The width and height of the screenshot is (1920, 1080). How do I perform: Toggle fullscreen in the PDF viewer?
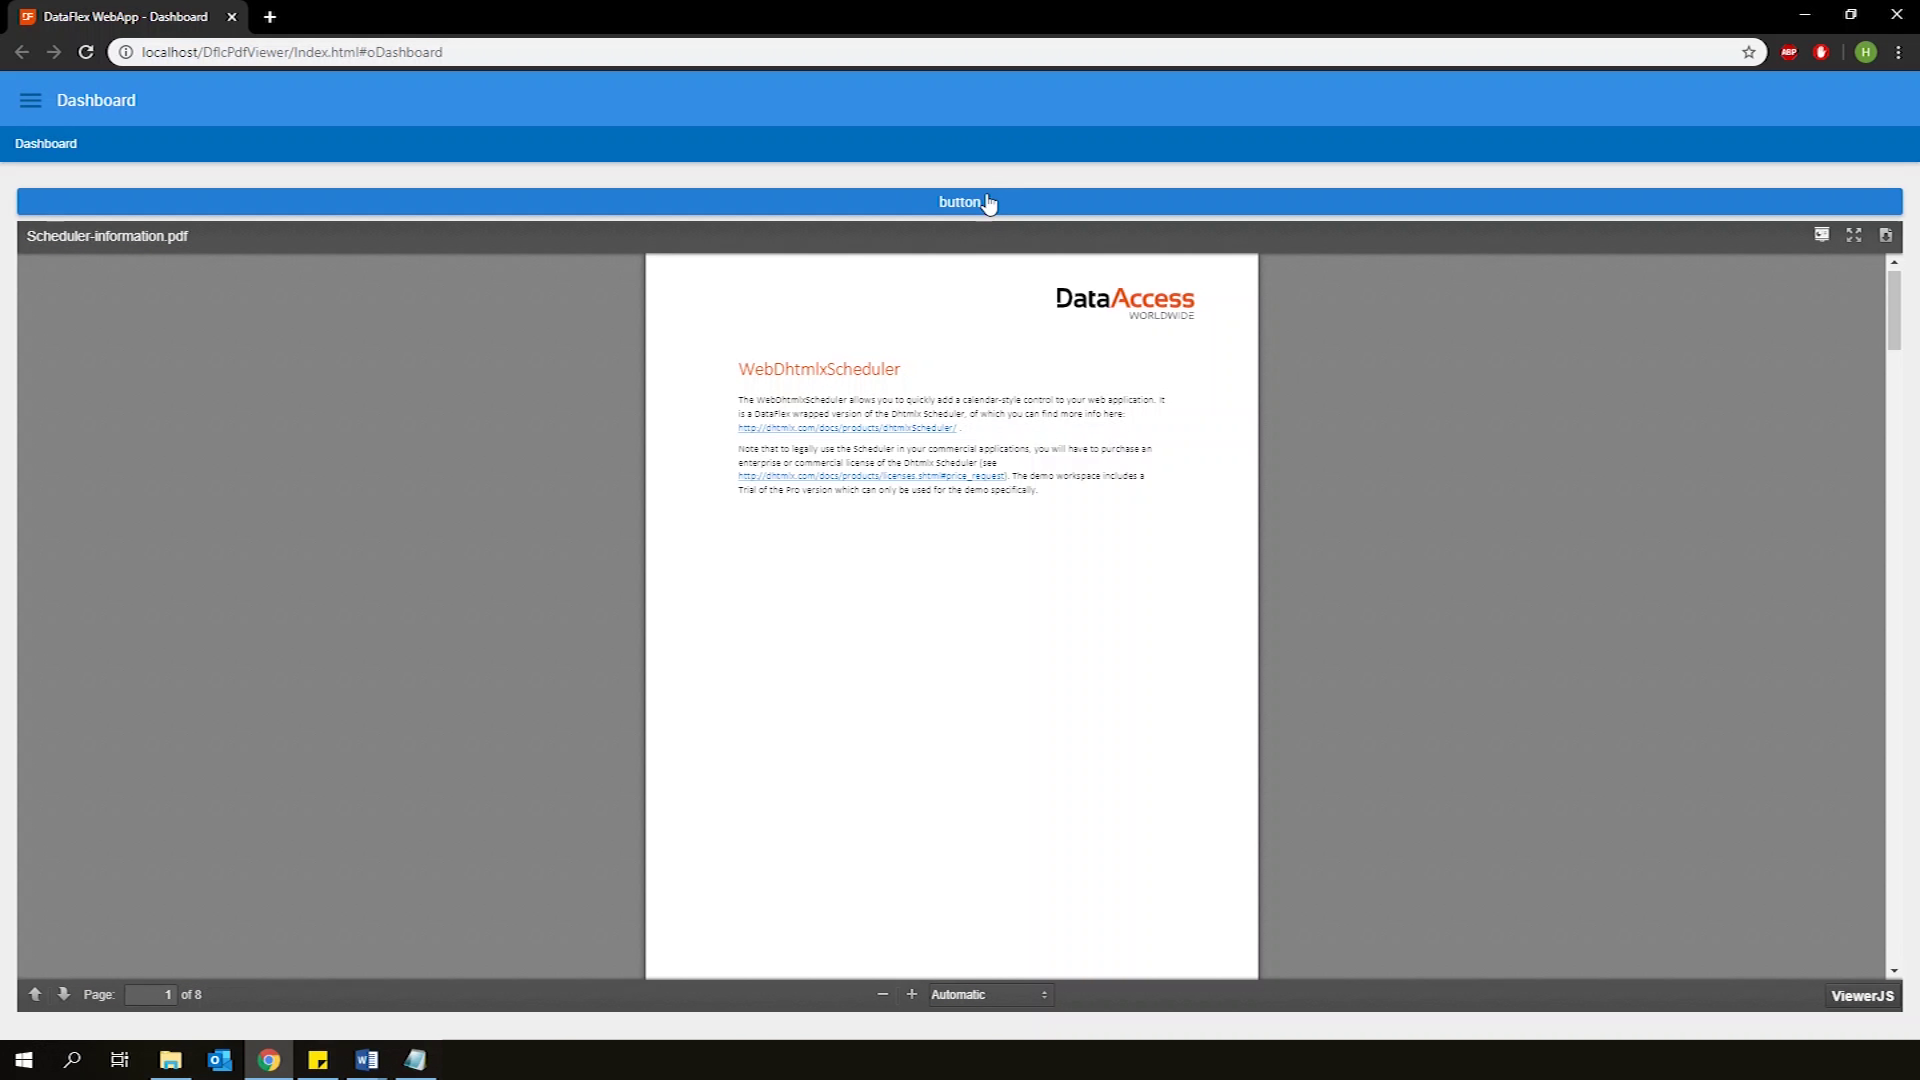coord(1854,235)
